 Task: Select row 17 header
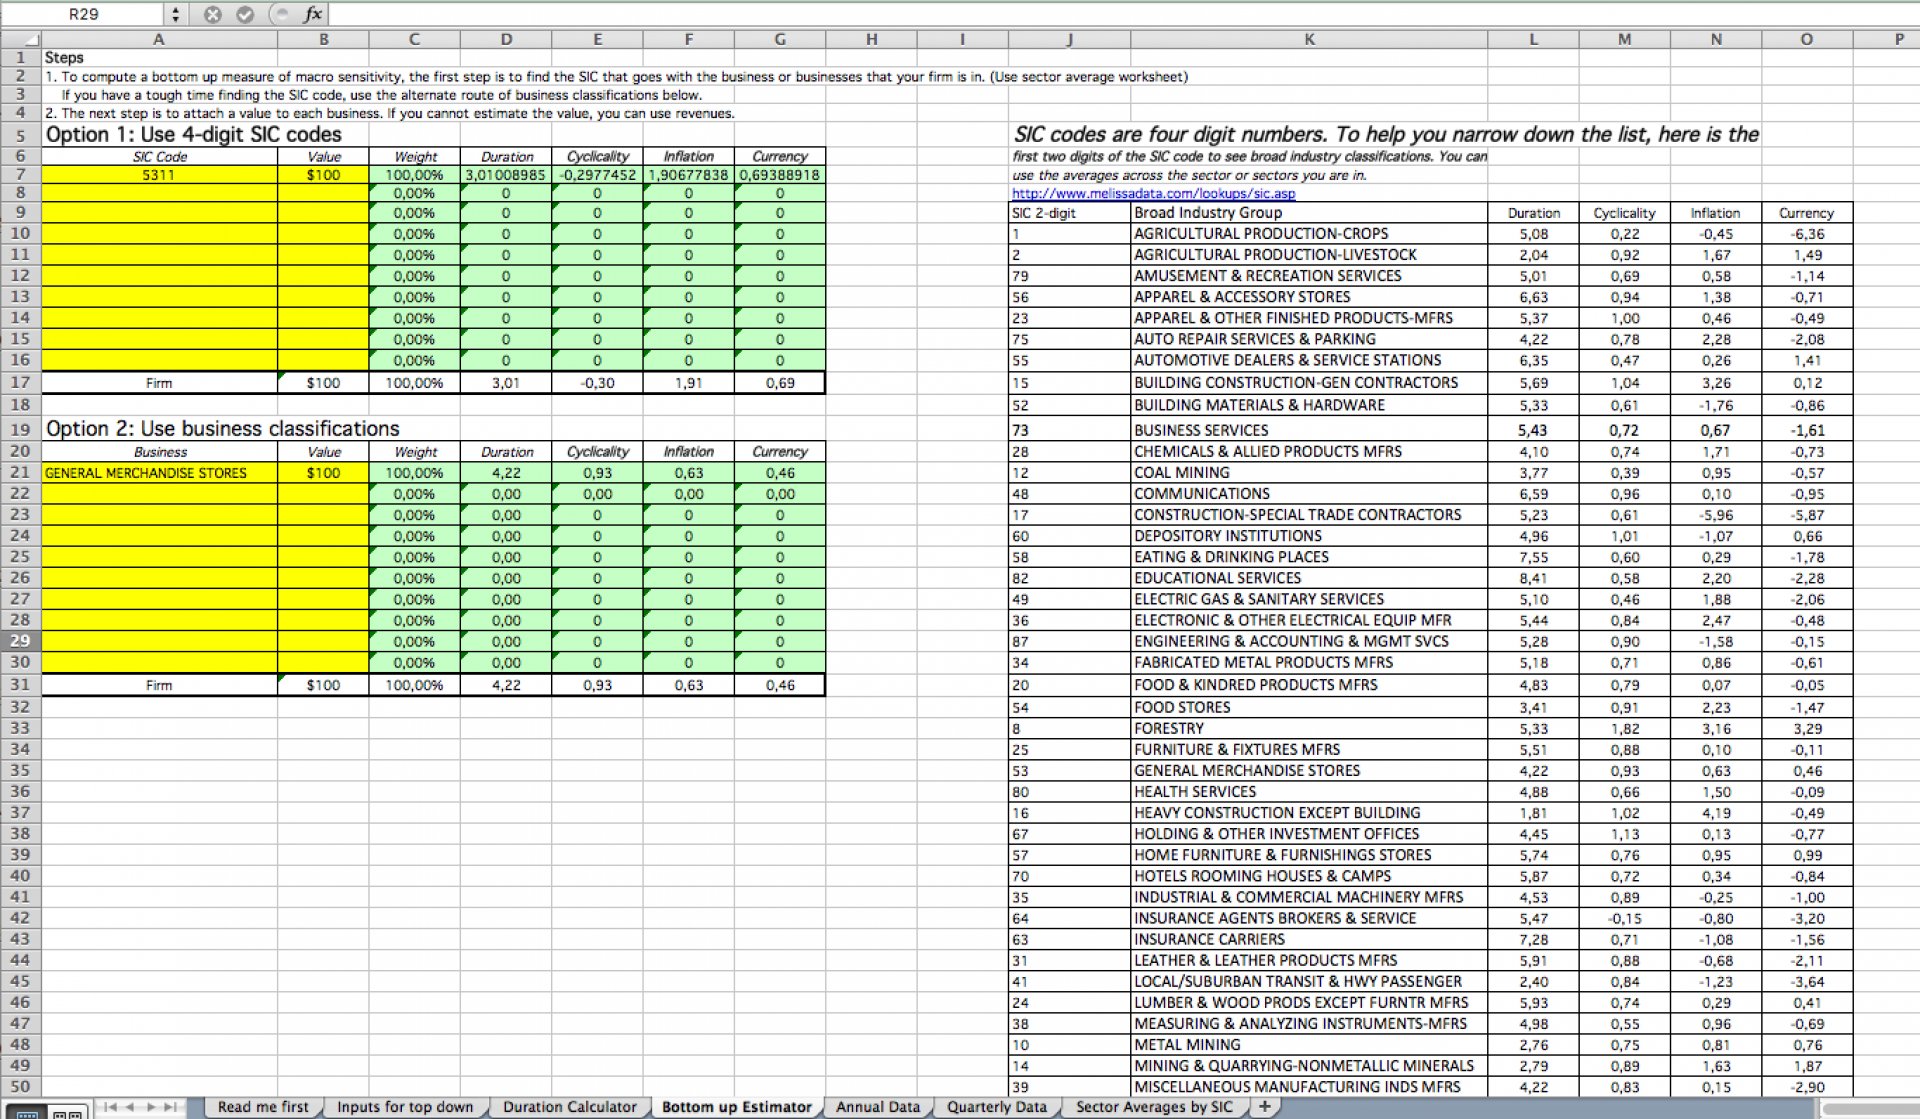click(20, 382)
